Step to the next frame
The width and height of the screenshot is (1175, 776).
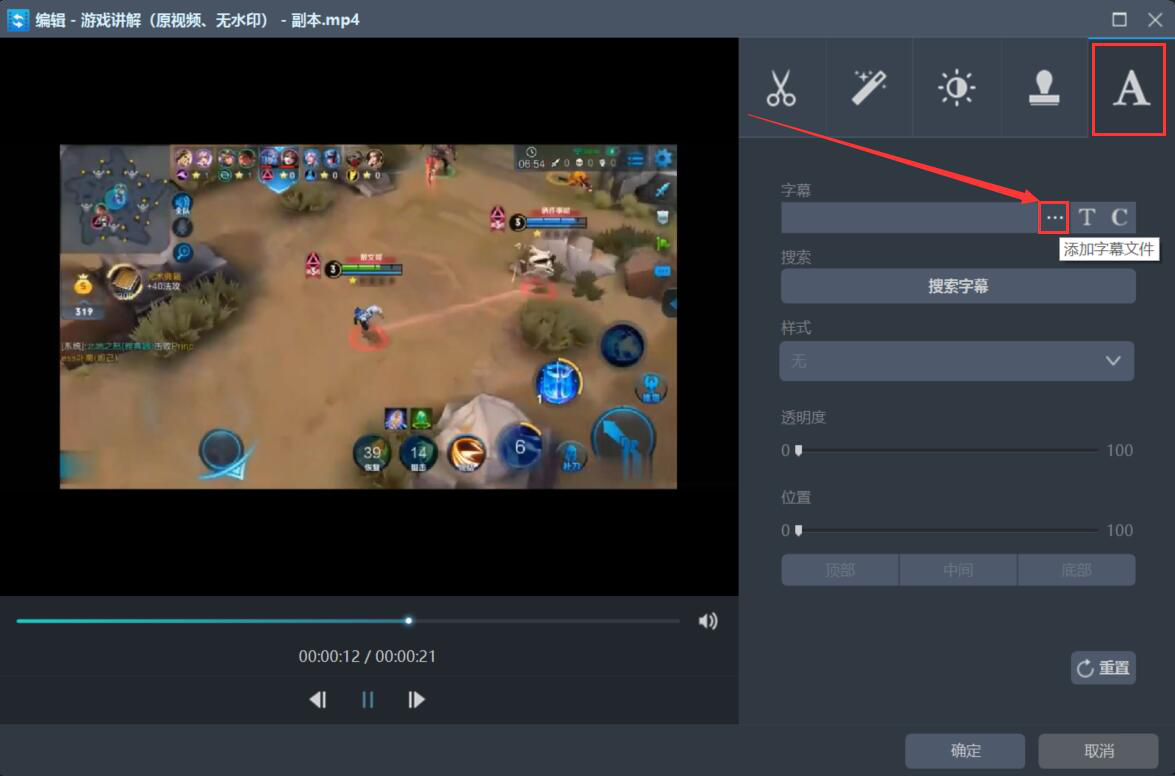pos(417,700)
